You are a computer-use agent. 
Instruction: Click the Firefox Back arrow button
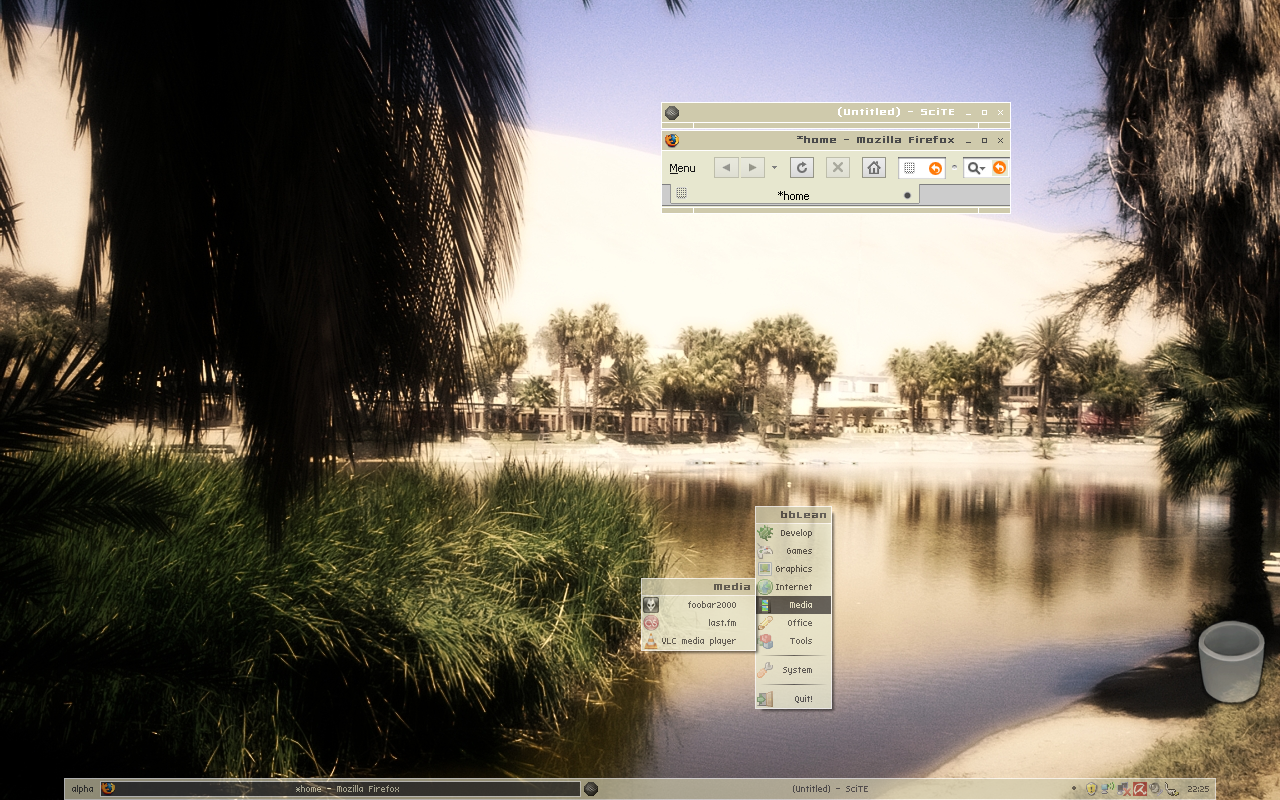pyautogui.click(x=726, y=168)
